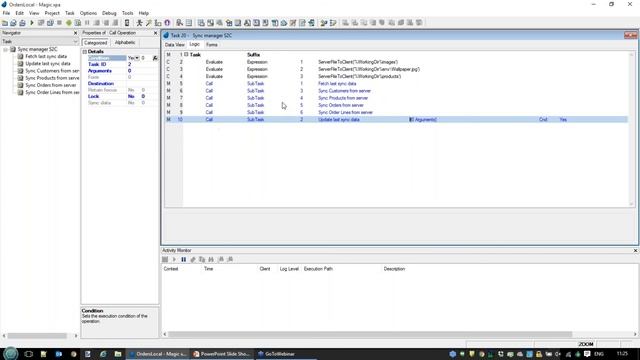The height and width of the screenshot is (360, 640).
Task: Click the wand icon in toolbar
Action: 149,23
